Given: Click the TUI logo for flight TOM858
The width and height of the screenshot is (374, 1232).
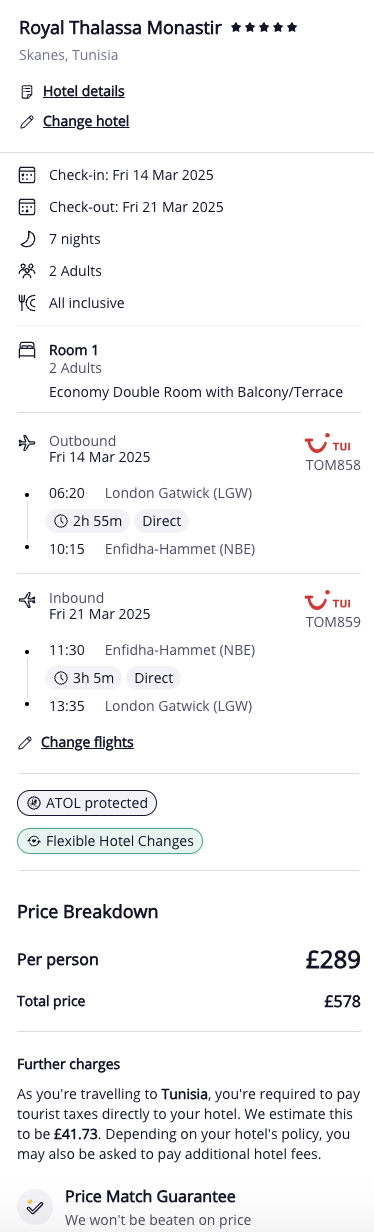Looking at the screenshot, I should pos(328,443).
